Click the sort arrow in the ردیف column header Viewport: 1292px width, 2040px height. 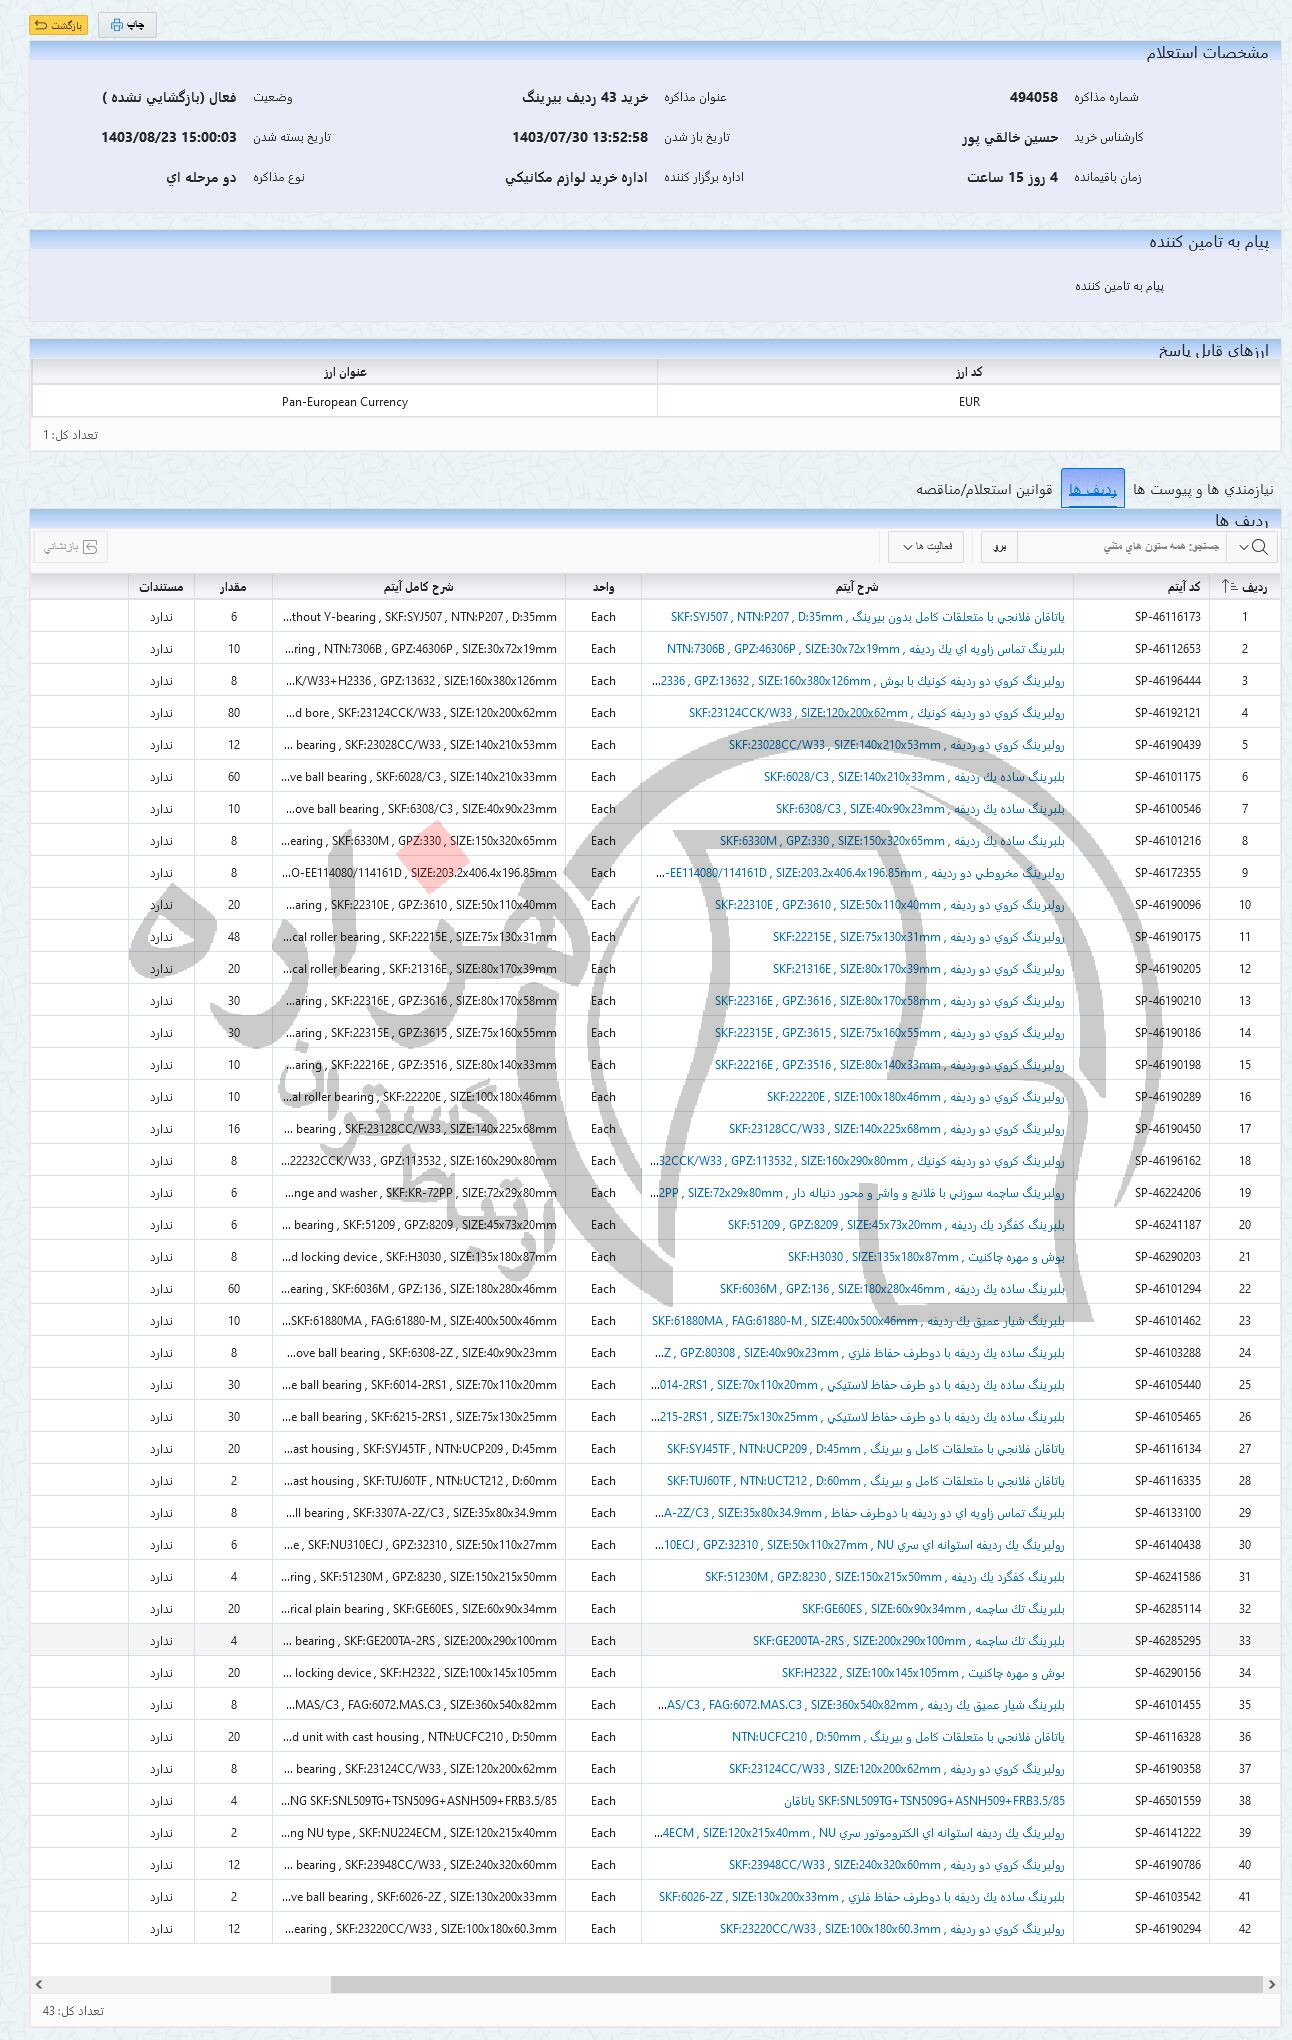pos(1228,587)
